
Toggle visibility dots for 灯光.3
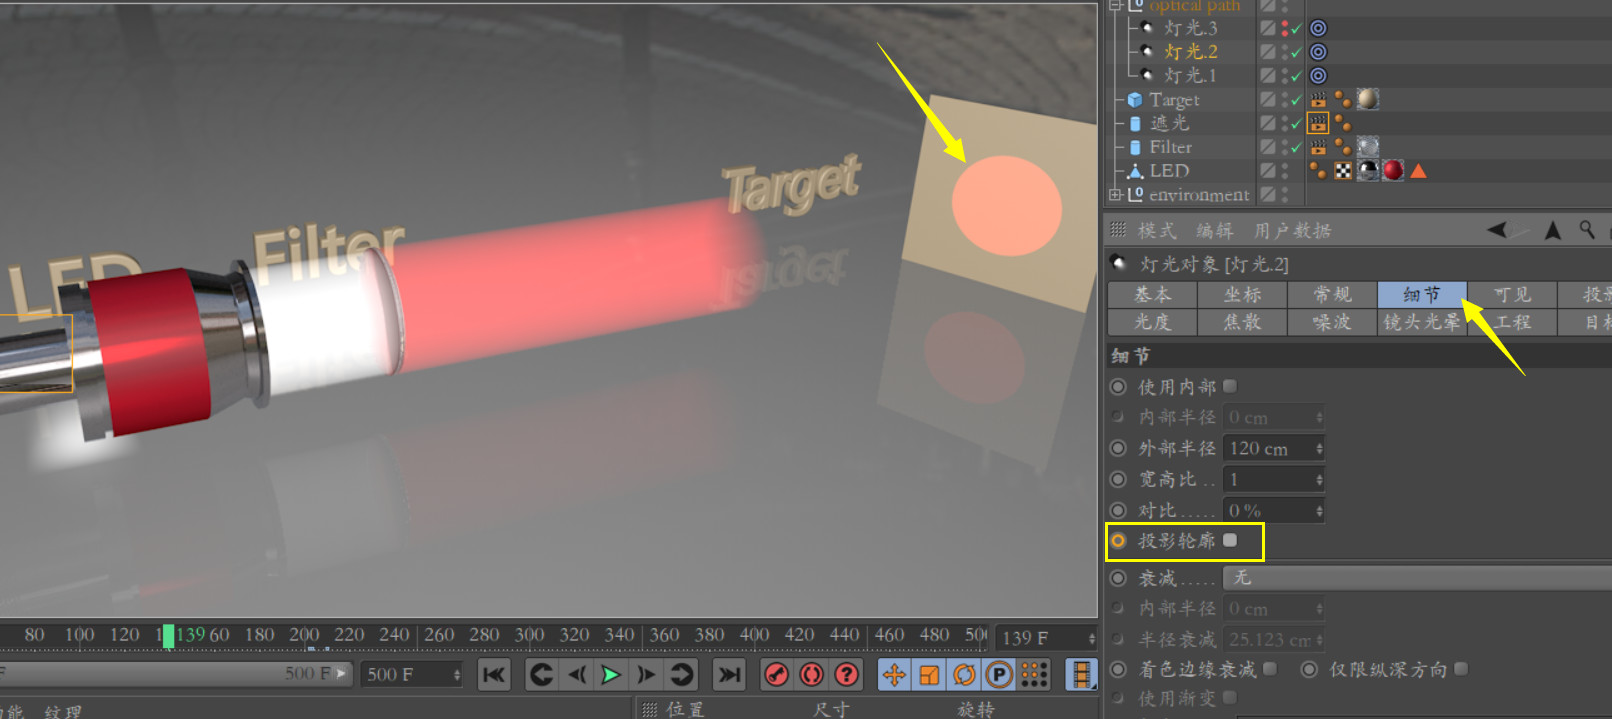(x=1285, y=28)
